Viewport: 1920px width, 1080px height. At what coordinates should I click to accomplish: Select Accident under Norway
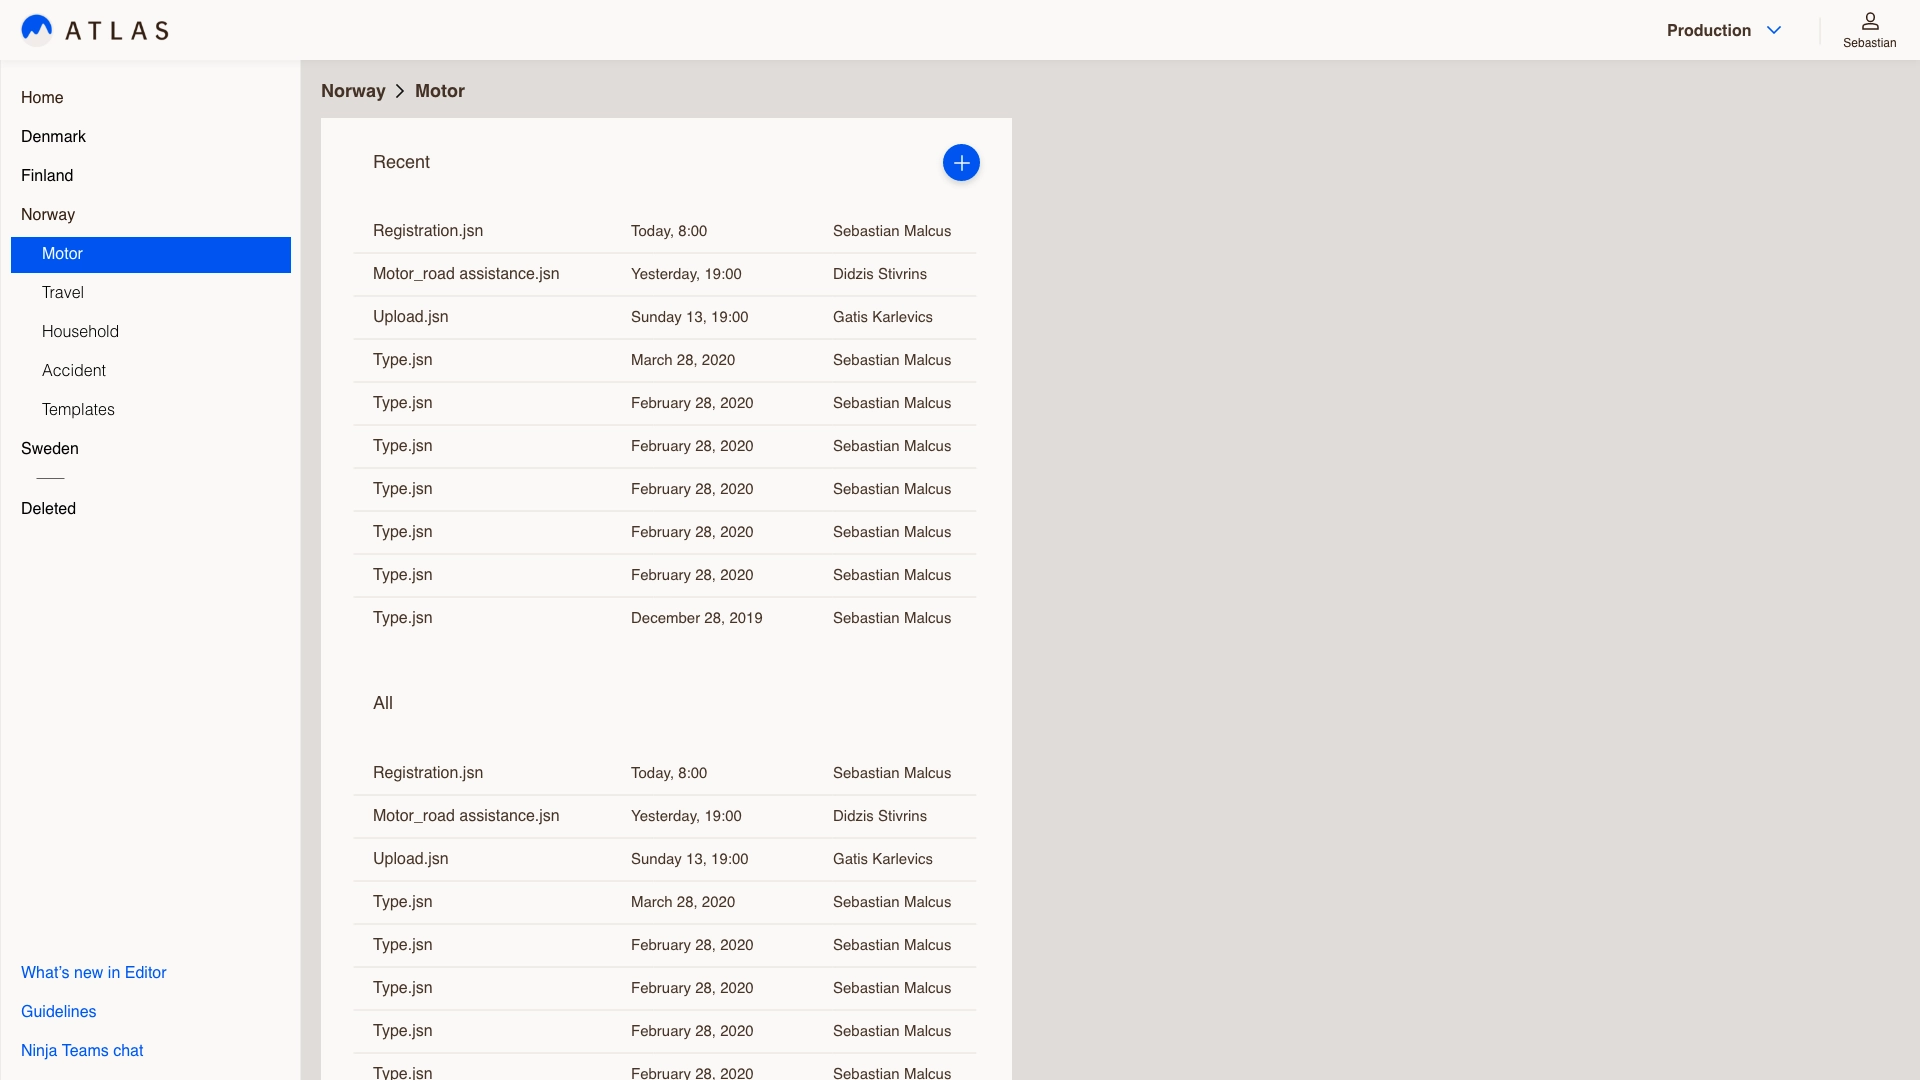click(74, 370)
